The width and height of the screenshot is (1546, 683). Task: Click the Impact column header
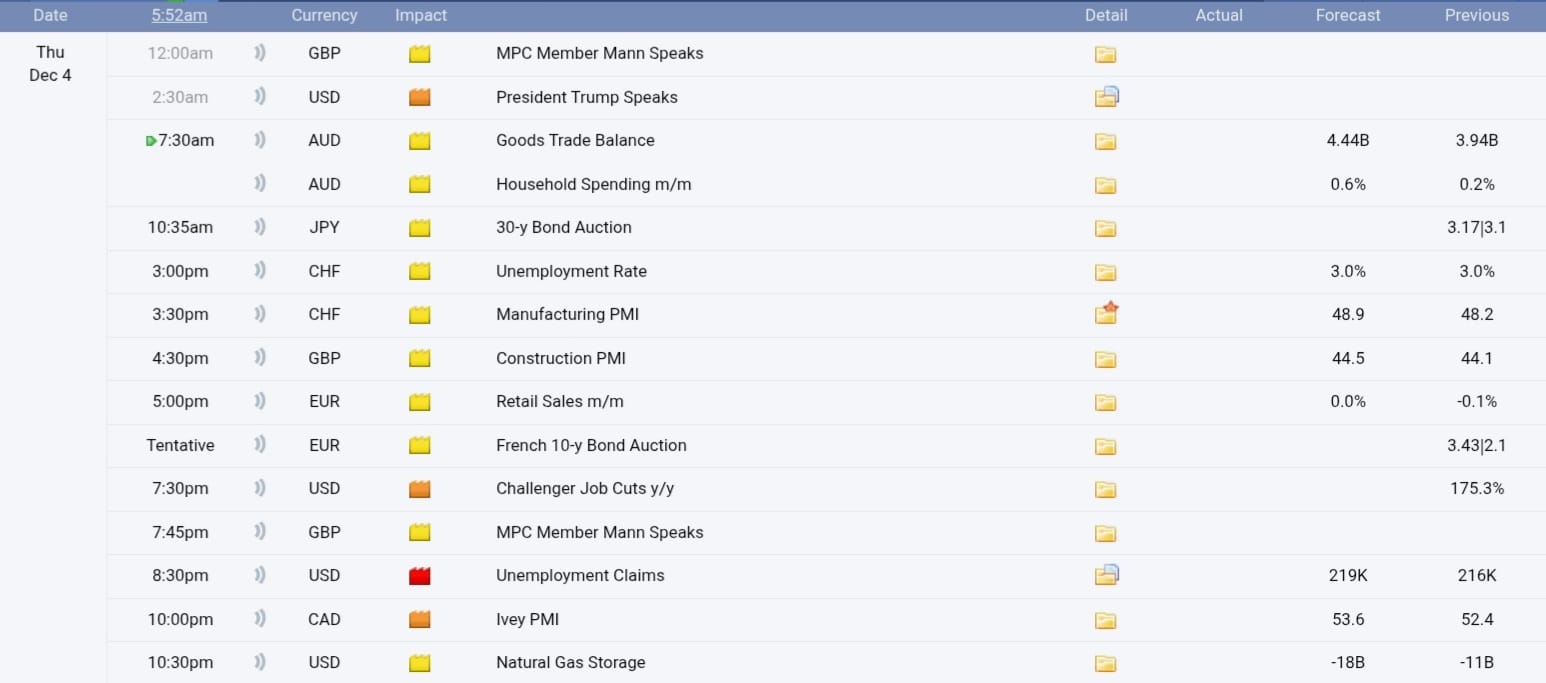(x=421, y=15)
